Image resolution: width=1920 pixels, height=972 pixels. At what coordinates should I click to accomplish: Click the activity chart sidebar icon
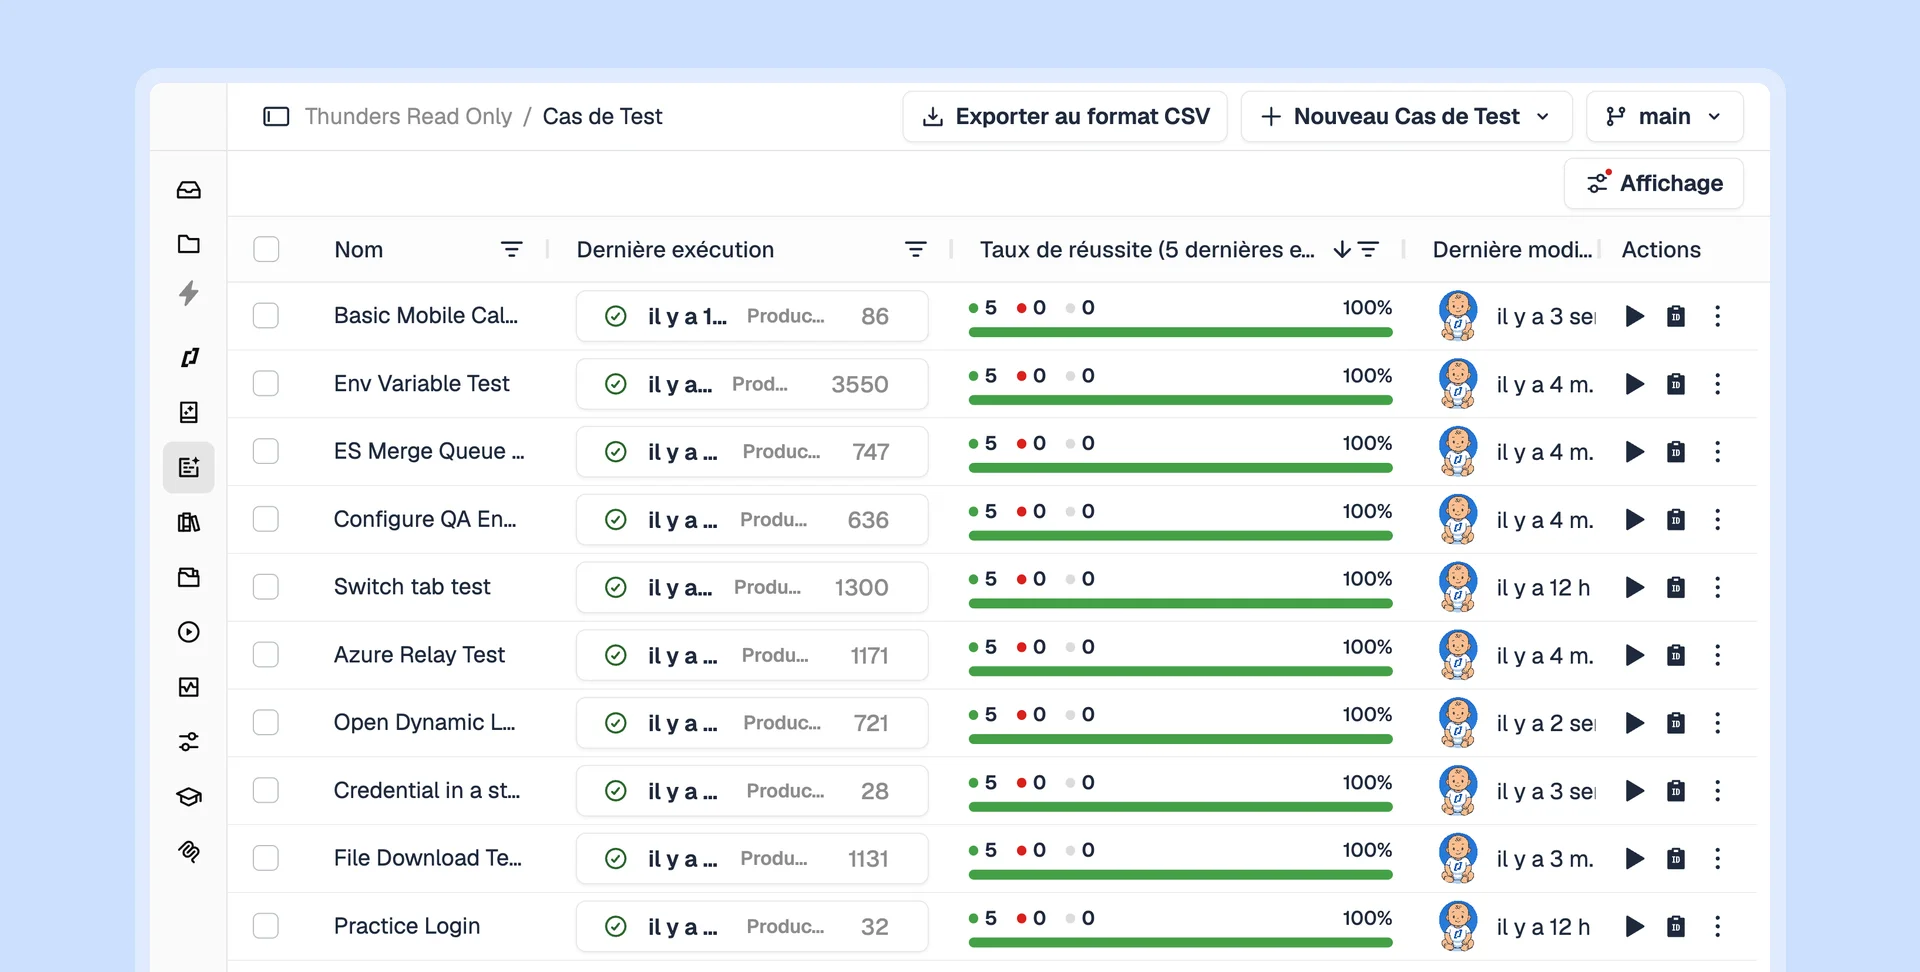[x=189, y=687]
